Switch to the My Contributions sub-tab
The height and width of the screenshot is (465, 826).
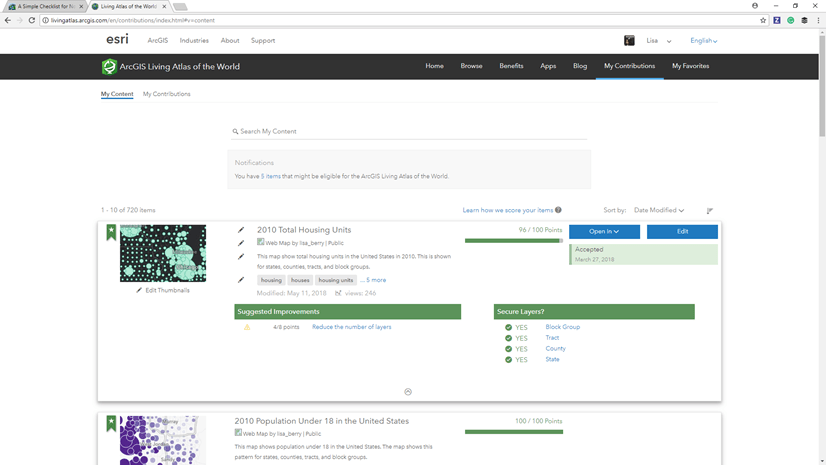(x=166, y=94)
